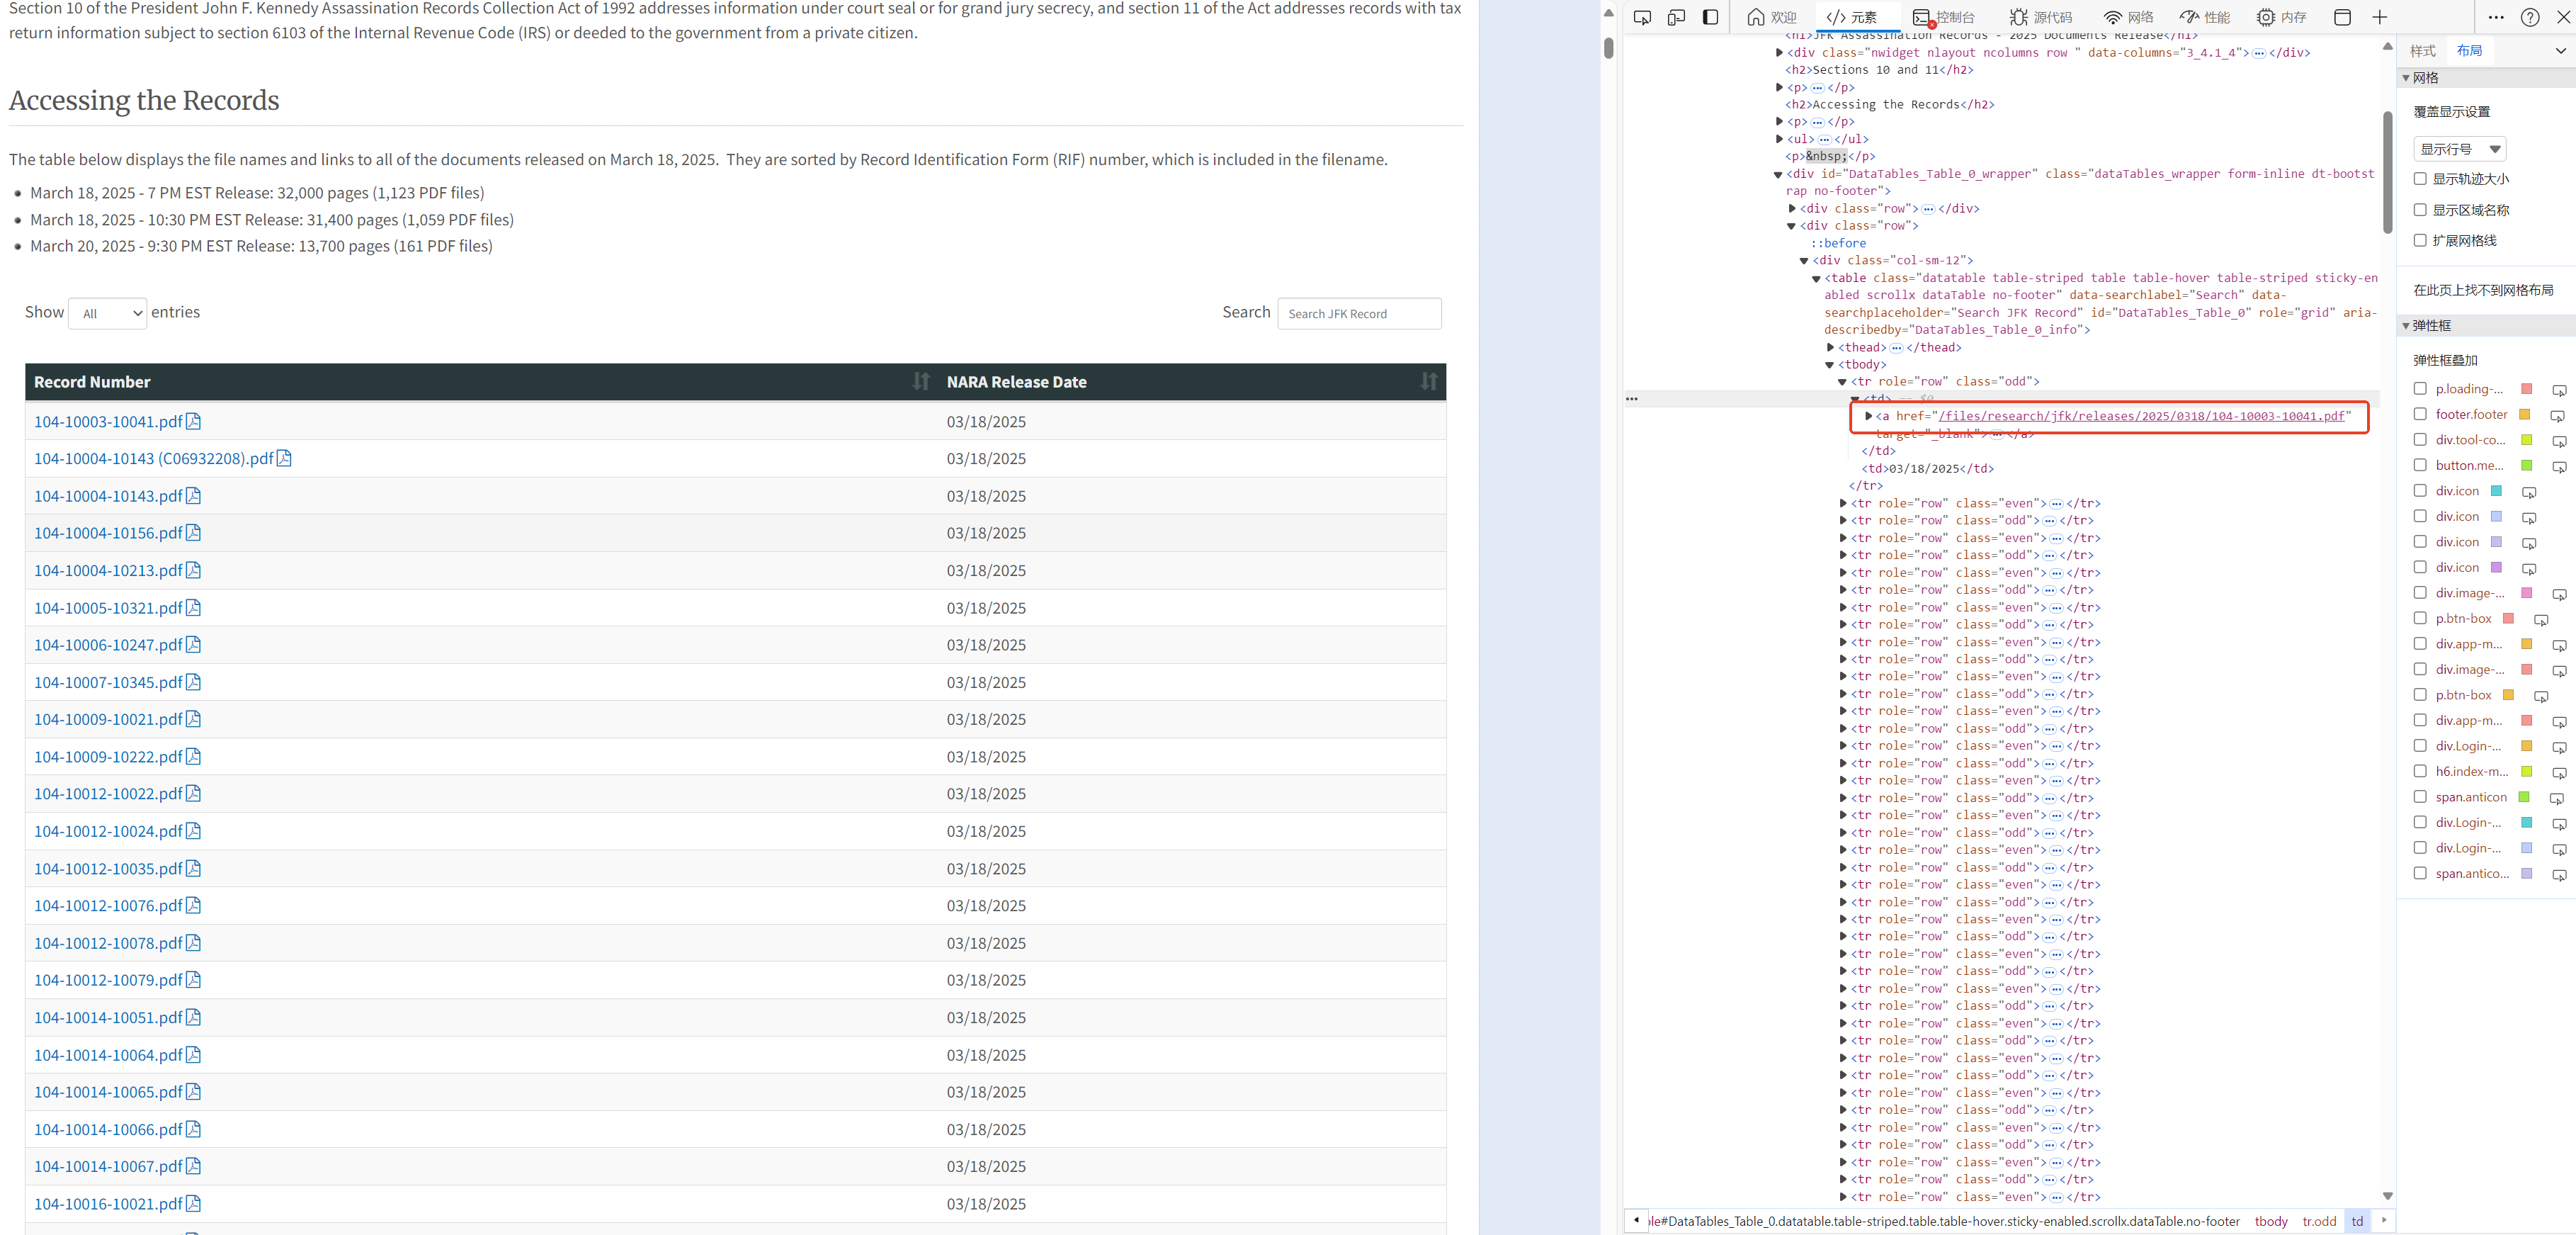Check the 显示区域名称 option
2576x1235 pixels.
pos(2420,210)
